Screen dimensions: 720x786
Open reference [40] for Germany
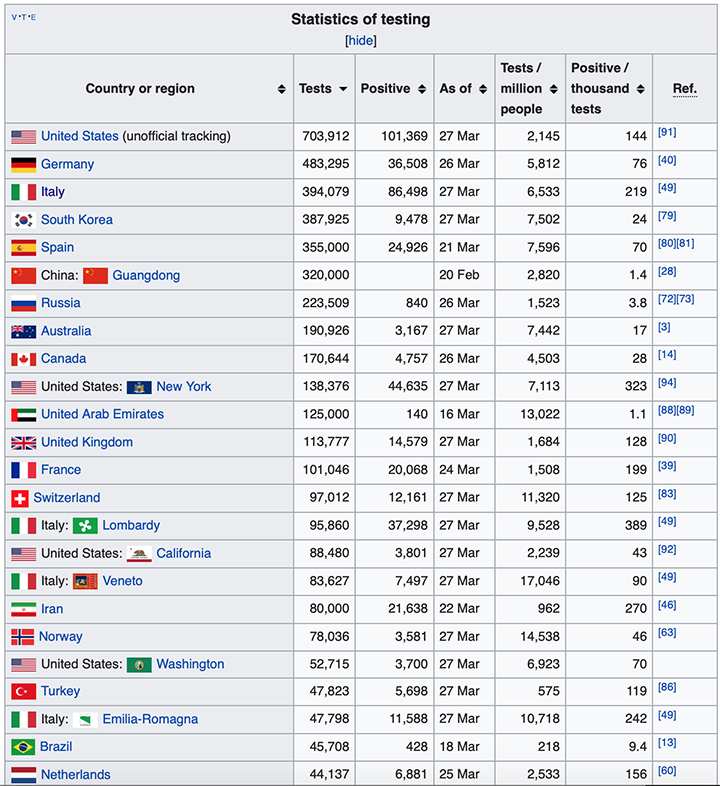pos(667,160)
